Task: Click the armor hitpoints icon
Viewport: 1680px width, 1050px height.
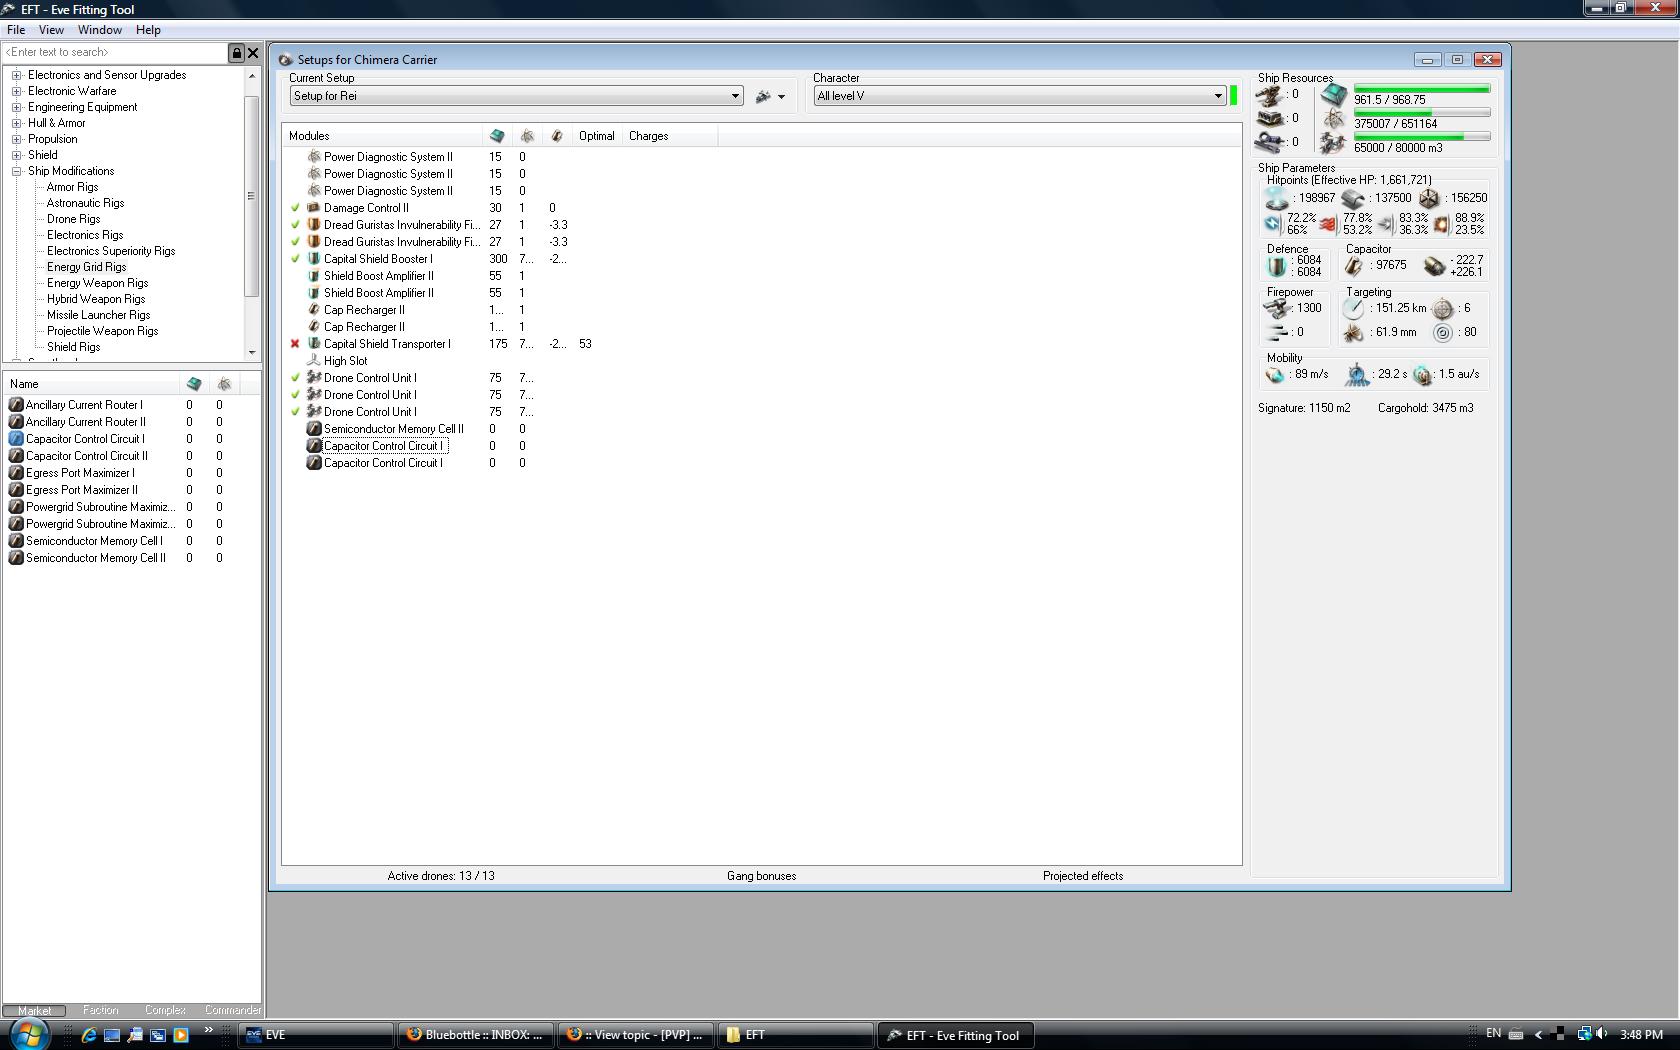Action: (x=1353, y=199)
